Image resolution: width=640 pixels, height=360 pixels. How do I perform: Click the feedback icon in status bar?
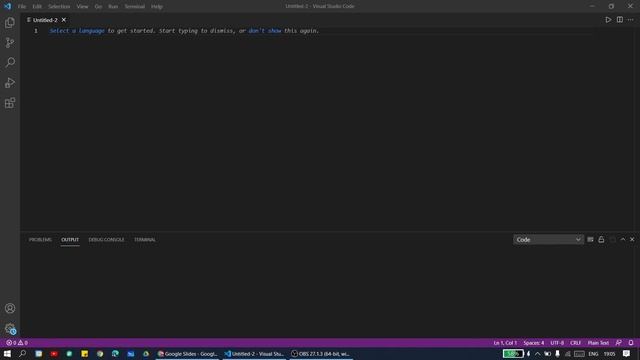pos(619,343)
